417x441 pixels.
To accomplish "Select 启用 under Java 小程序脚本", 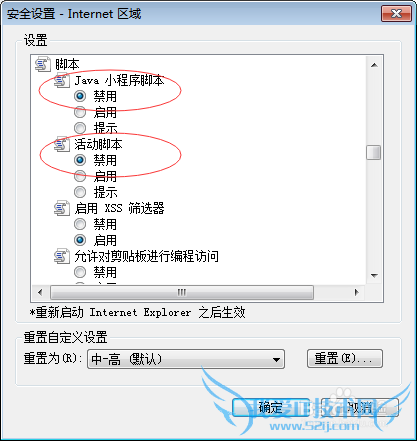I will (x=80, y=112).
